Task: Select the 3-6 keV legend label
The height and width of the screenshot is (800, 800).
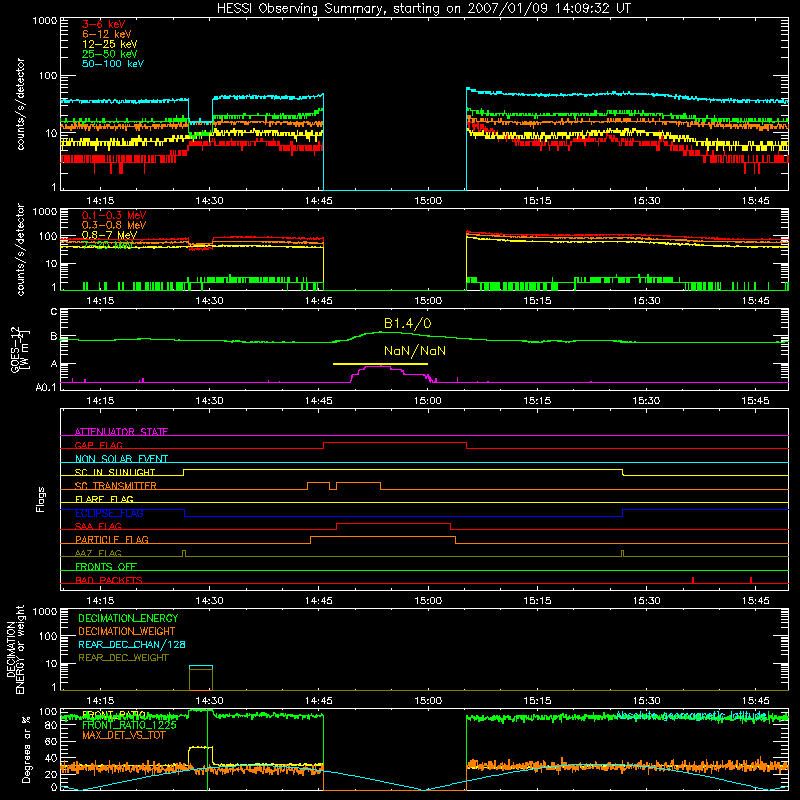Action: [104, 24]
